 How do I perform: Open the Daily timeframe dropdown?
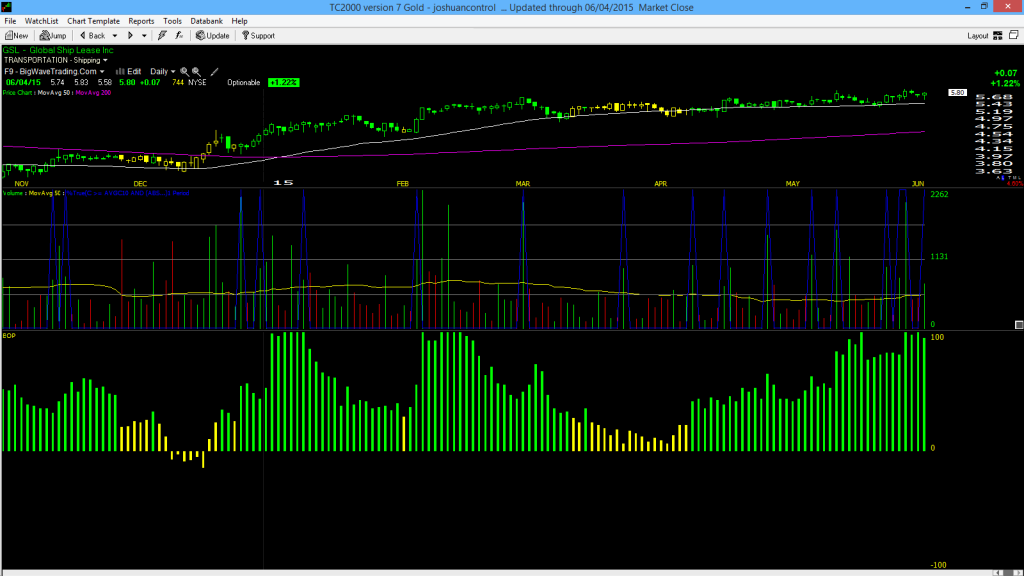point(173,72)
